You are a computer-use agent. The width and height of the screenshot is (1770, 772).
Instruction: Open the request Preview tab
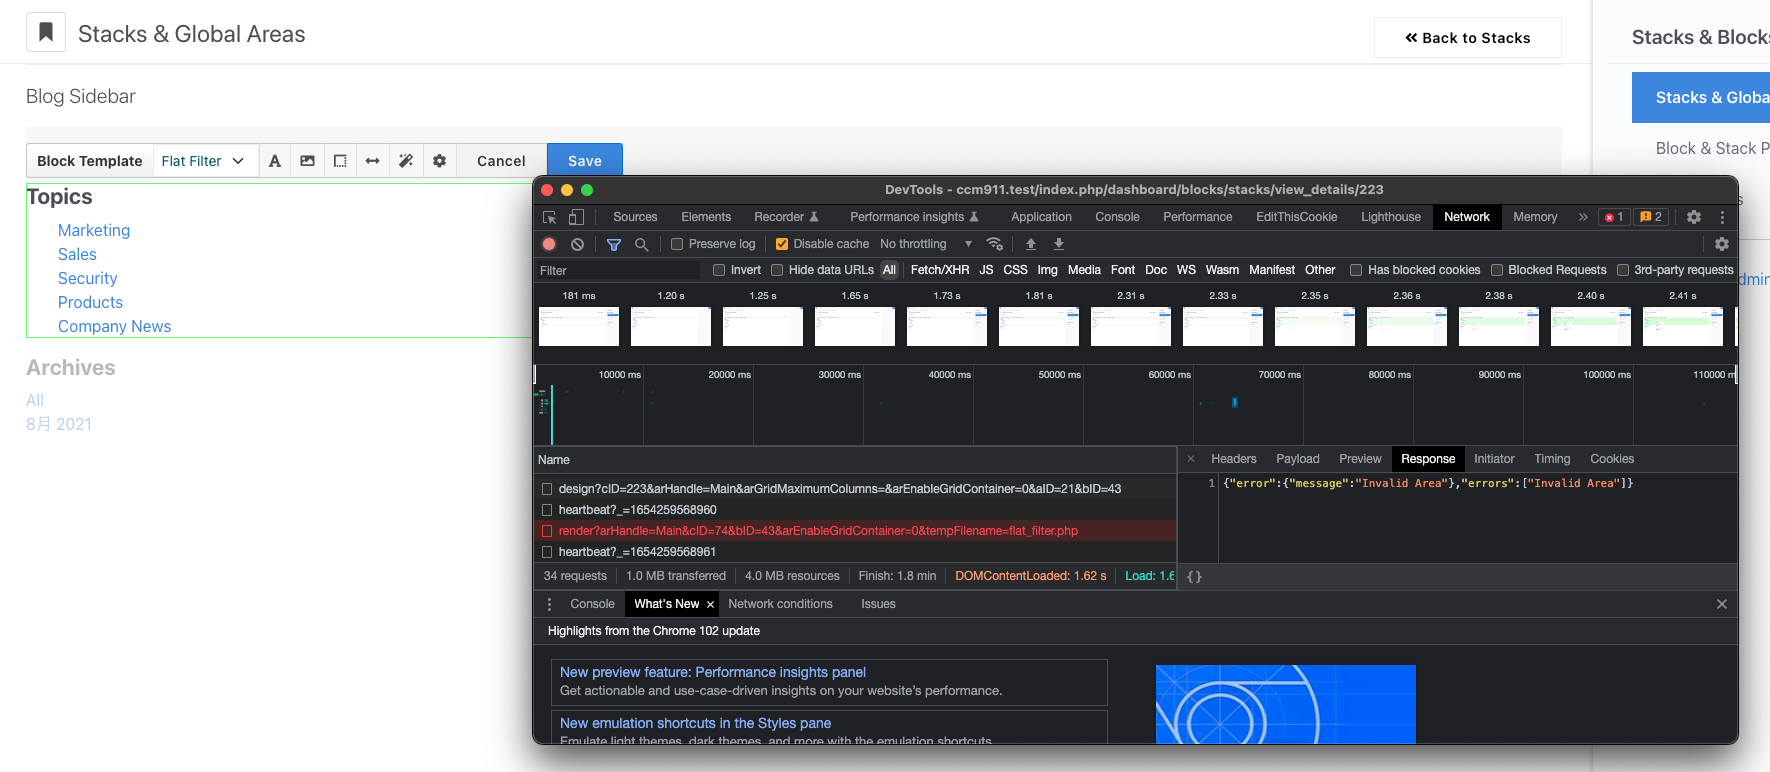tap(1360, 459)
